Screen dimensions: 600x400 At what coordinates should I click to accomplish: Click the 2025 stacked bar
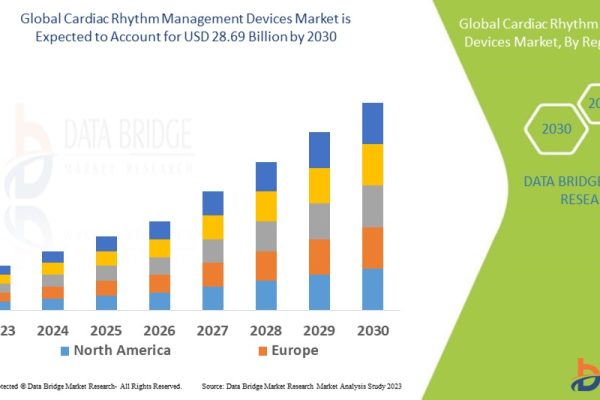tap(106, 273)
